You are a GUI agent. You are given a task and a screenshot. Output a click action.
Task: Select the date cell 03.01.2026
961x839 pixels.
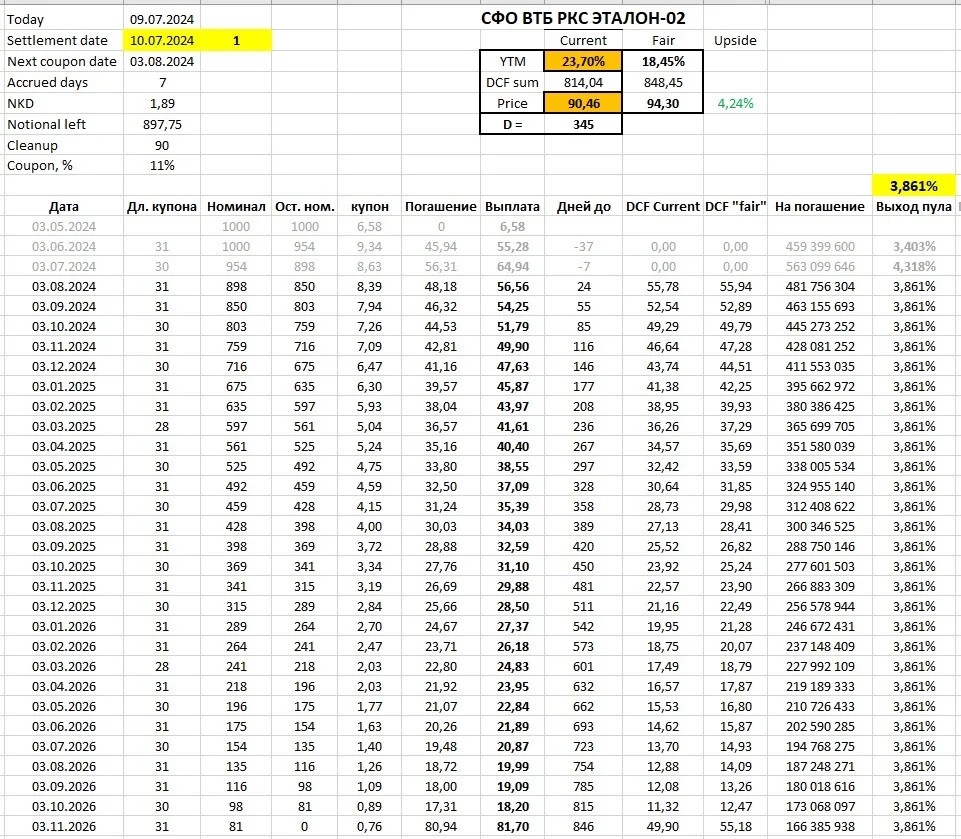(x=64, y=626)
